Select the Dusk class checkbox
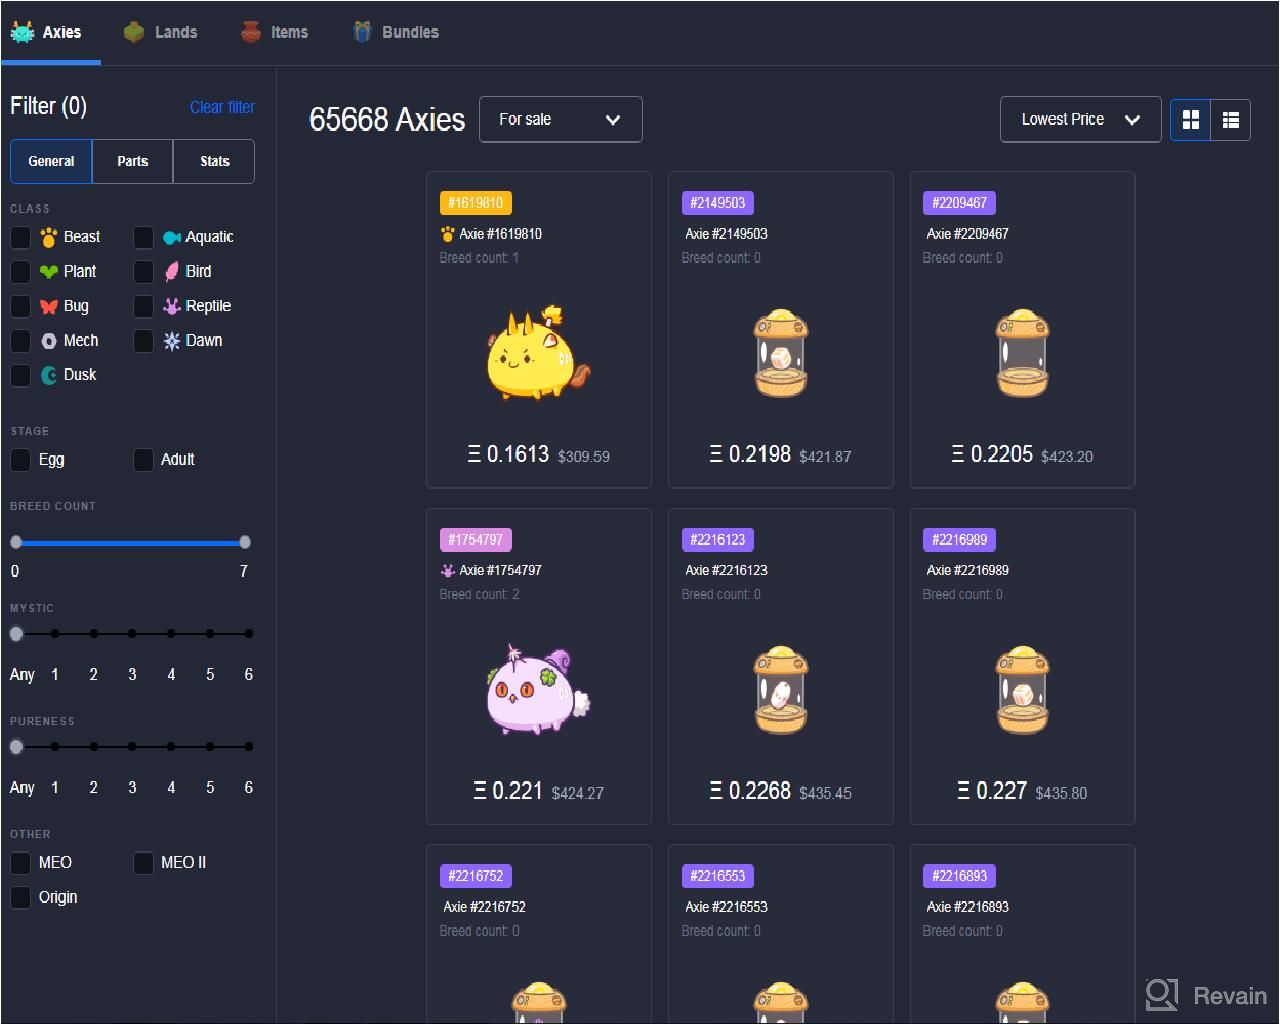The width and height of the screenshot is (1280, 1024). [x=20, y=375]
